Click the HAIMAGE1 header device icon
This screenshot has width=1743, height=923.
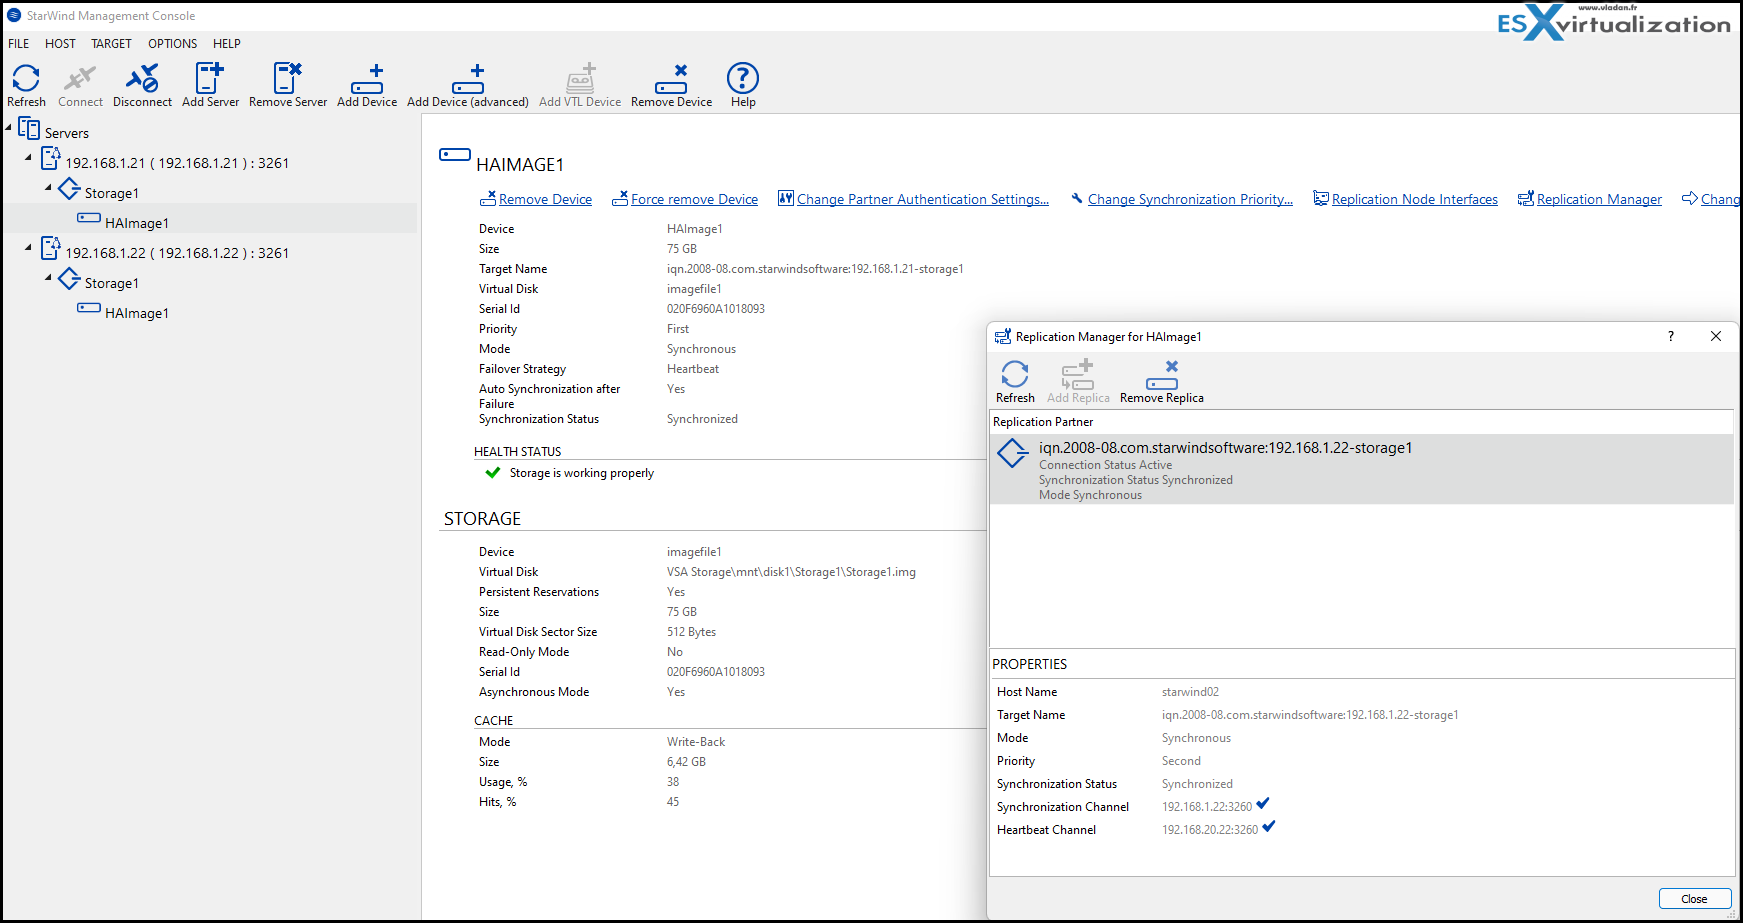click(x=455, y=154)
